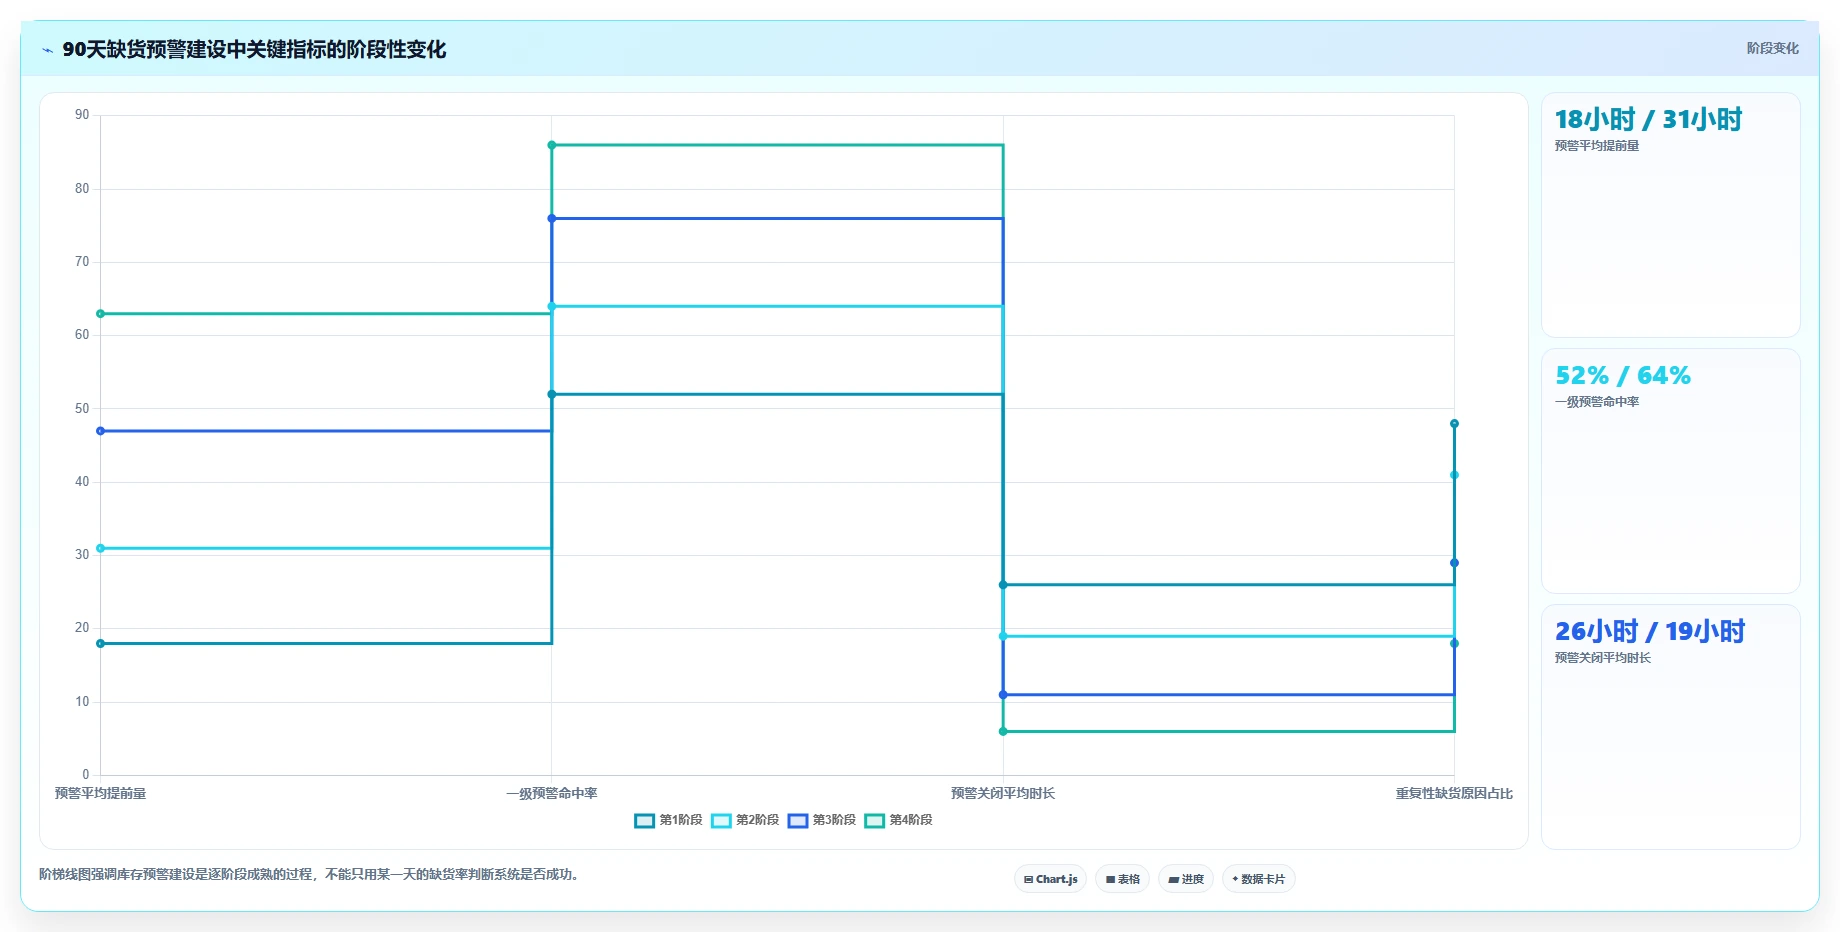1840x932 pixels.
Task: Toggle the 第3阶段 legend series
Action: (822, 820)
